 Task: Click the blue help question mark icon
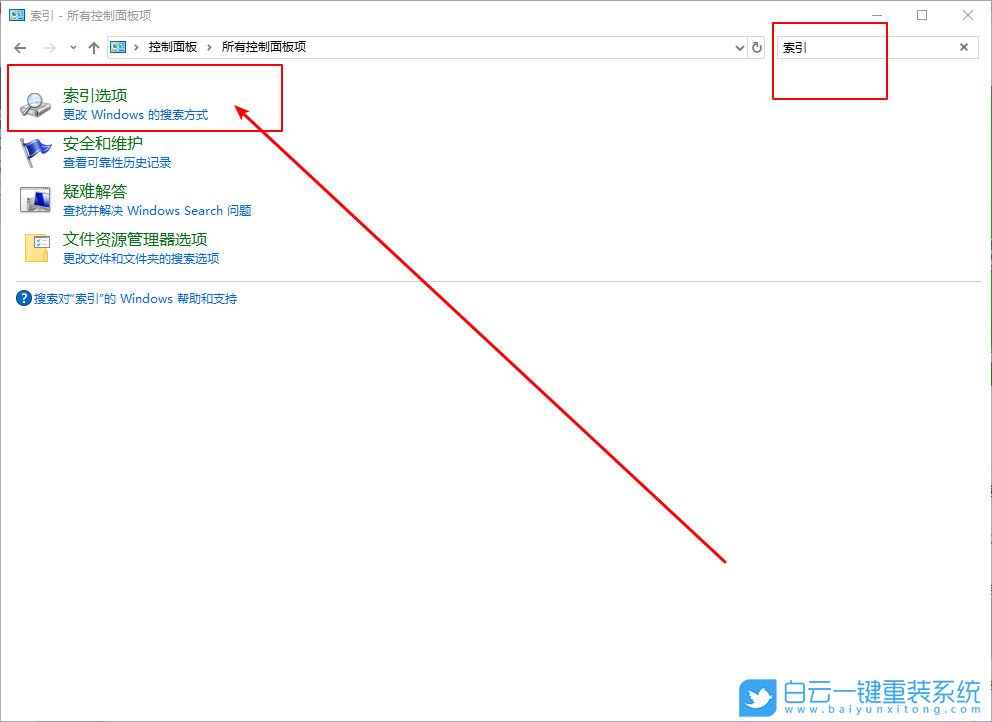tap(22, 297)
